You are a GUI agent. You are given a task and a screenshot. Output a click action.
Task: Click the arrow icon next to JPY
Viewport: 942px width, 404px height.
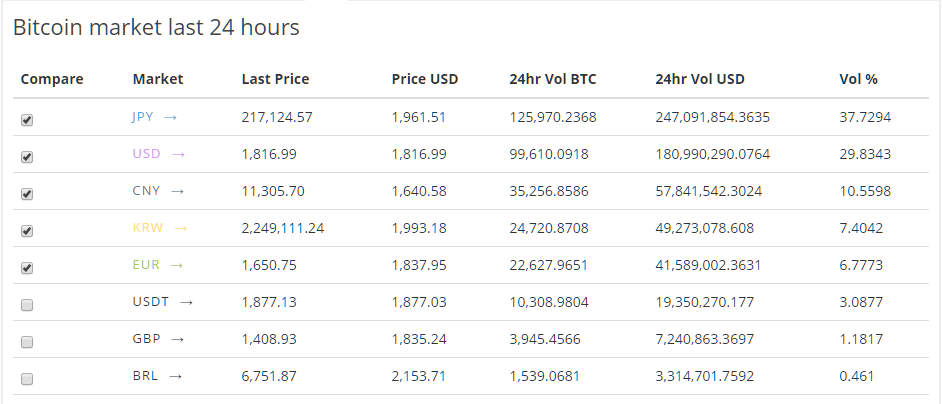click(170, 117)
